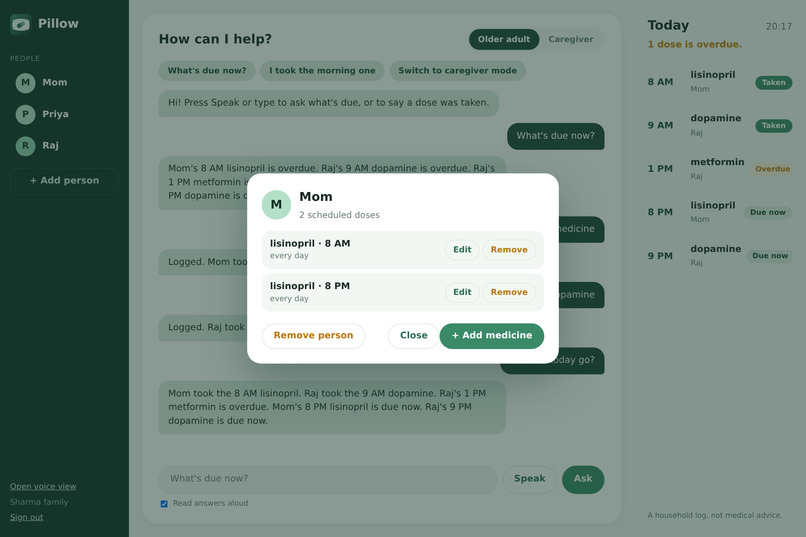Click "lisinopril · 8 AM" dose title

(x=310, y=244)
